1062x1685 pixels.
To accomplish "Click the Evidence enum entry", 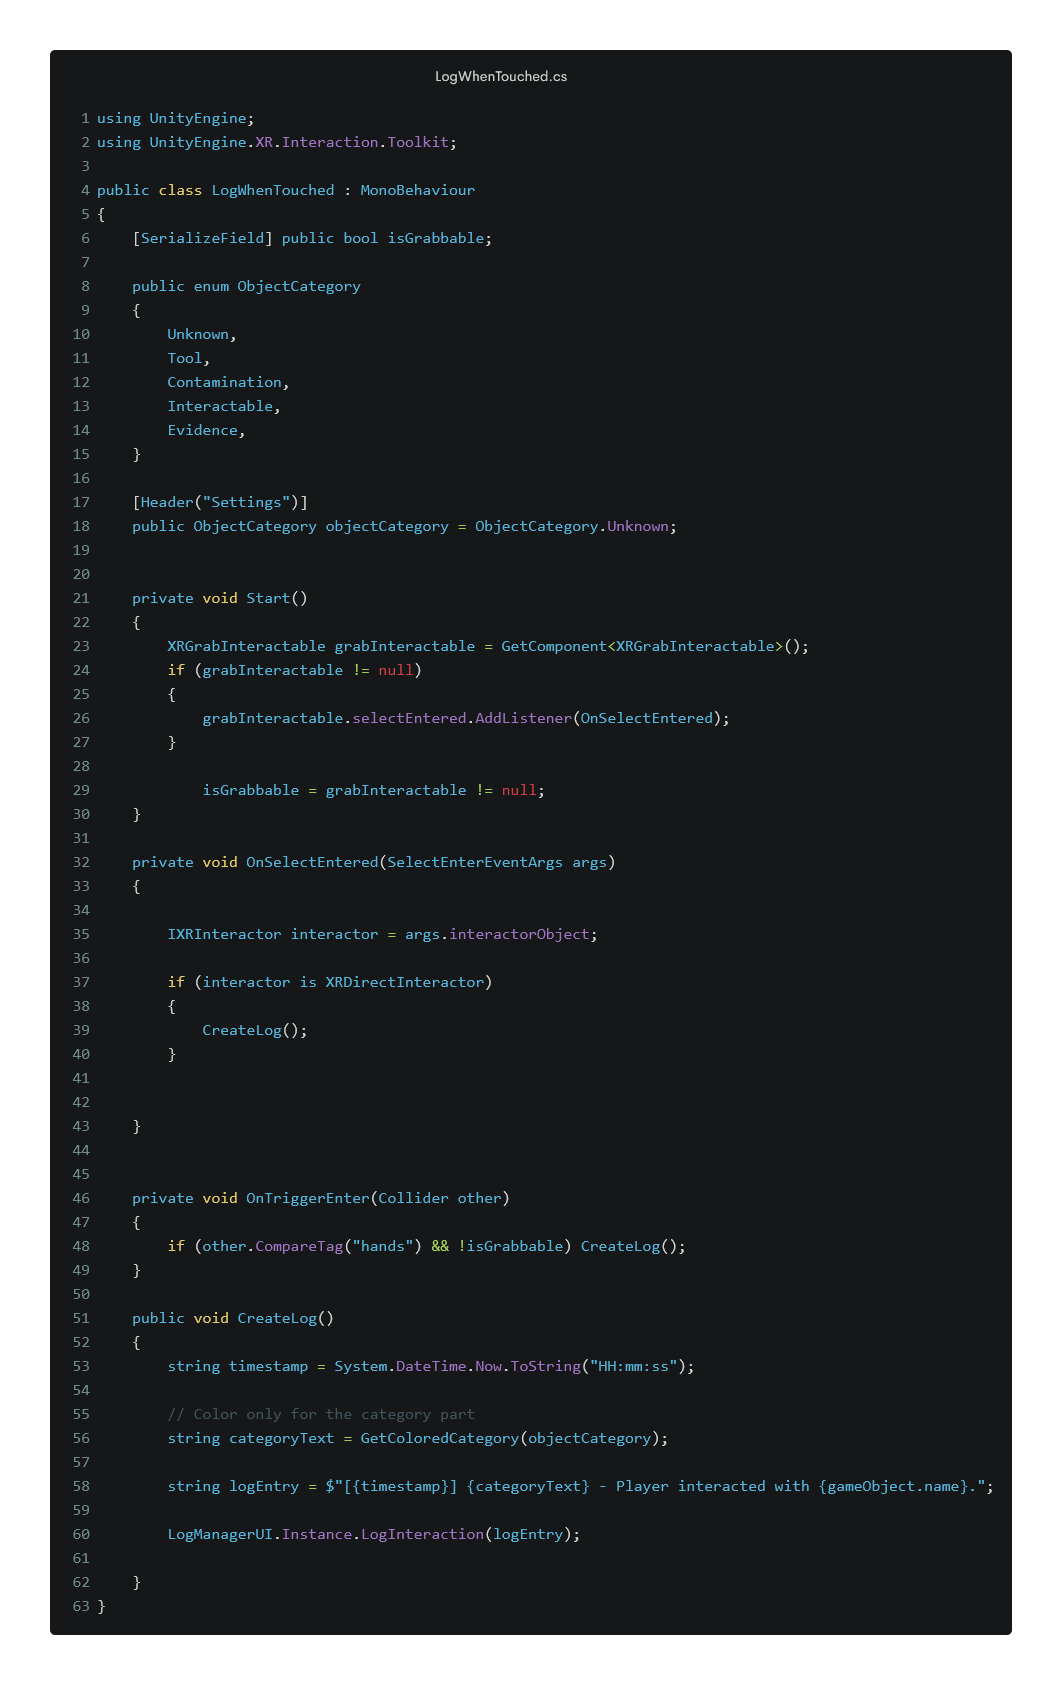I will tap(202, 430).
